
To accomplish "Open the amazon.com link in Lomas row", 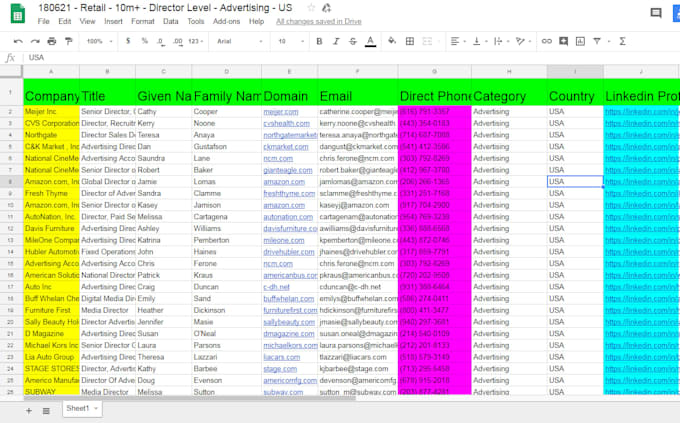I will coord(284,182).
